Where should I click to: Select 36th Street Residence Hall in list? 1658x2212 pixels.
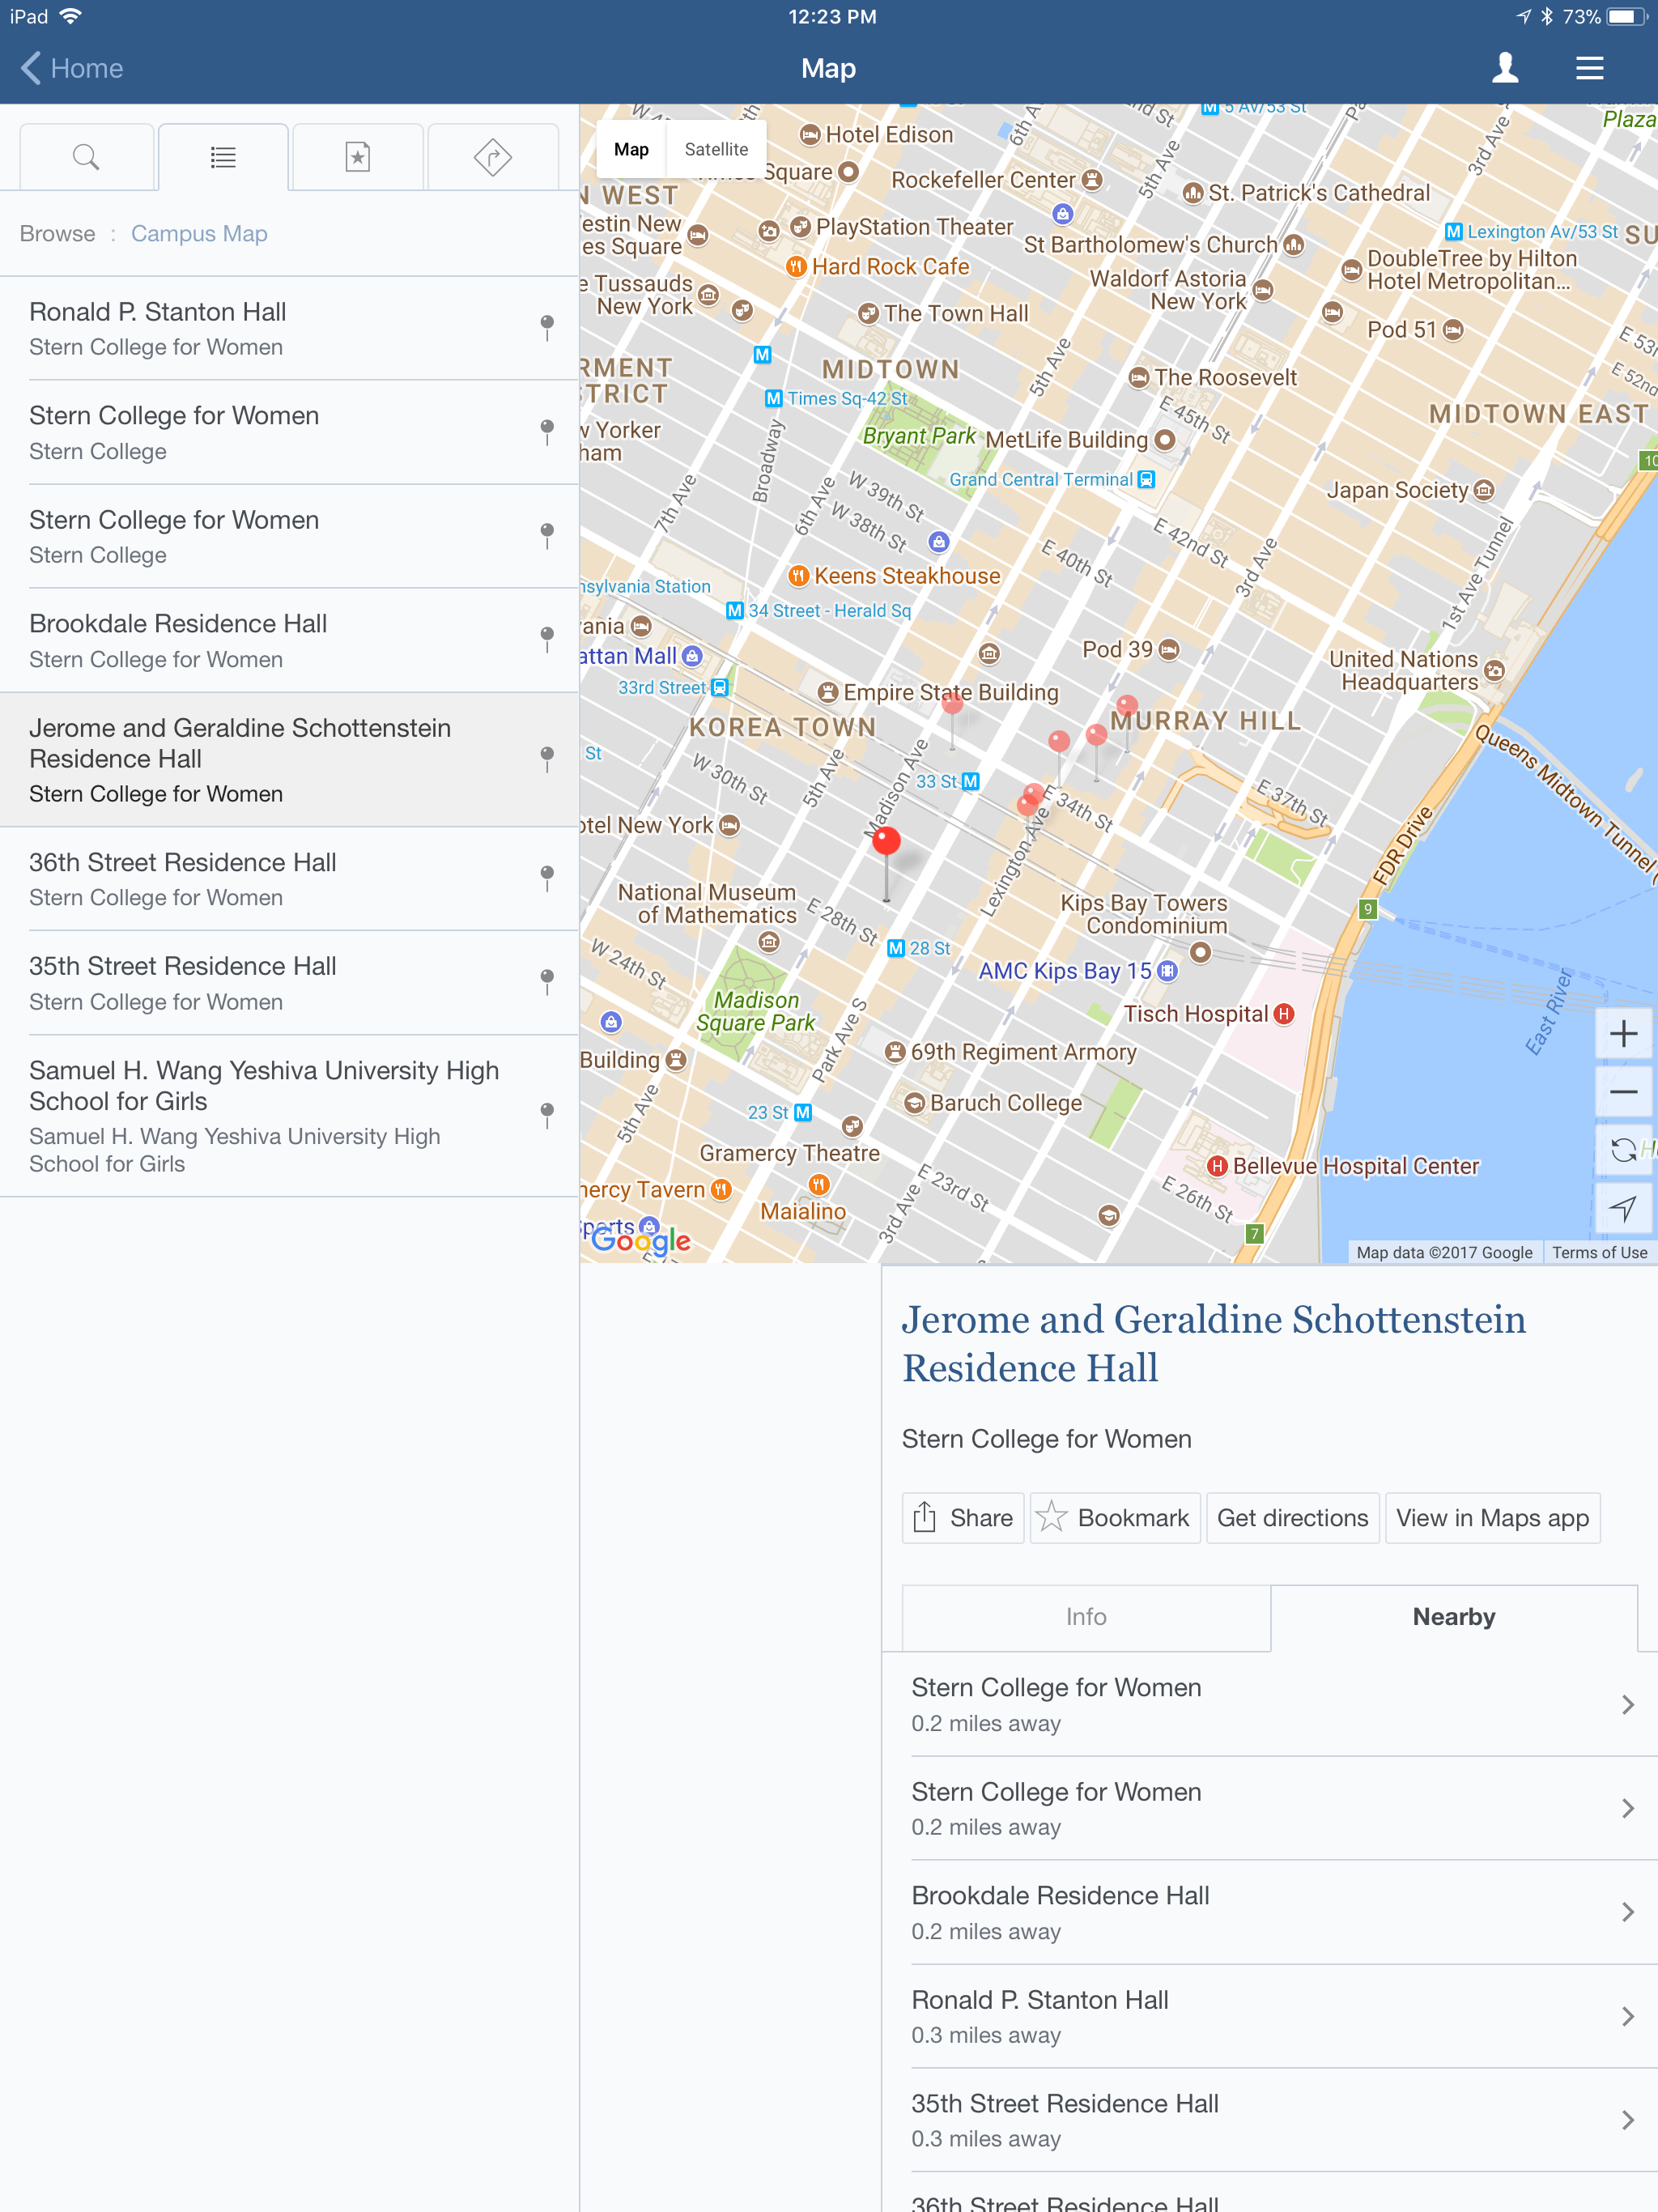click(289, 879)
